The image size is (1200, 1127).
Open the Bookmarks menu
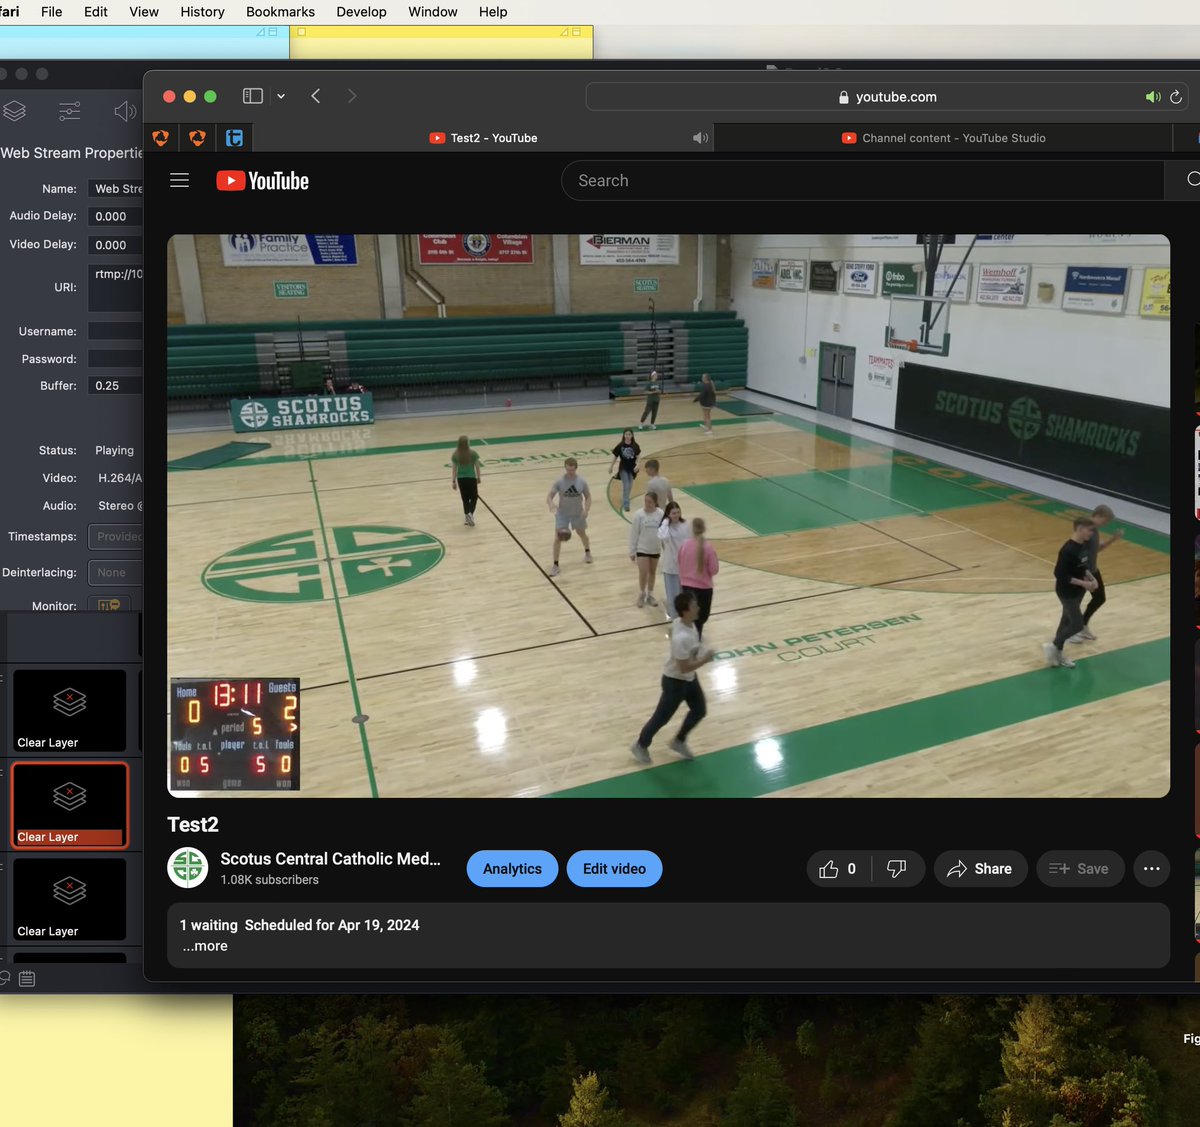pyautogui.click(x=280, y=12)
